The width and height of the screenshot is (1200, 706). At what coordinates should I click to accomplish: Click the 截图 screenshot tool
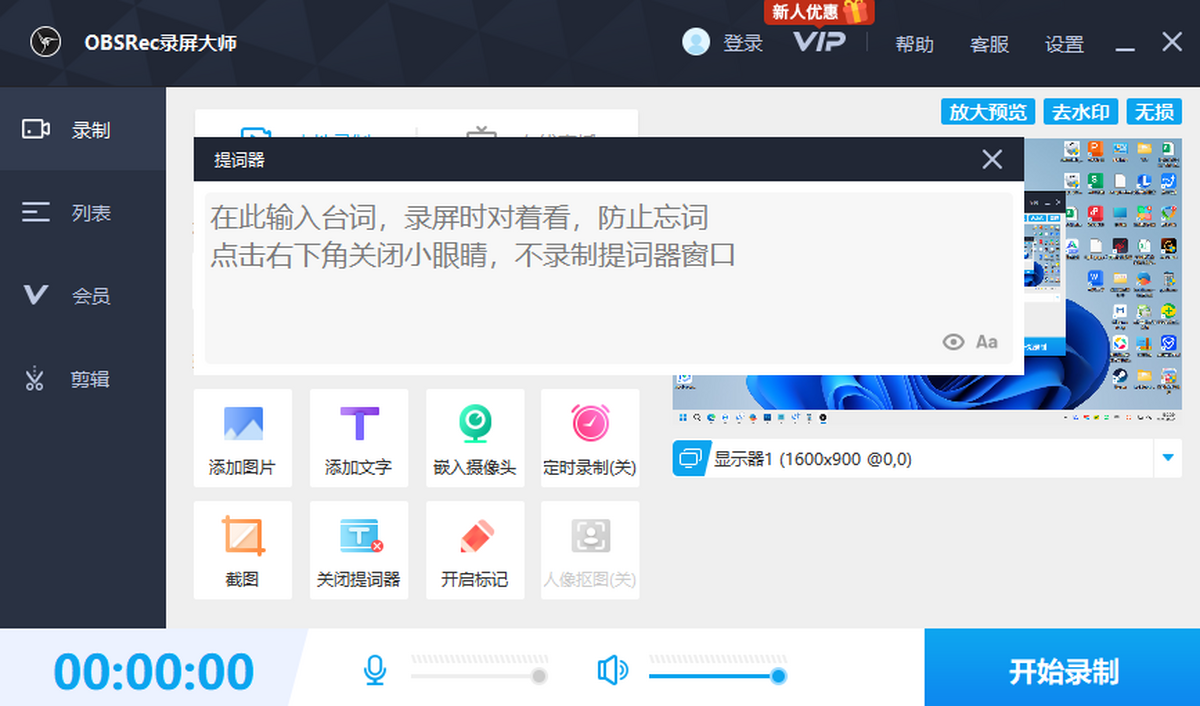click(x=243, y=550)
